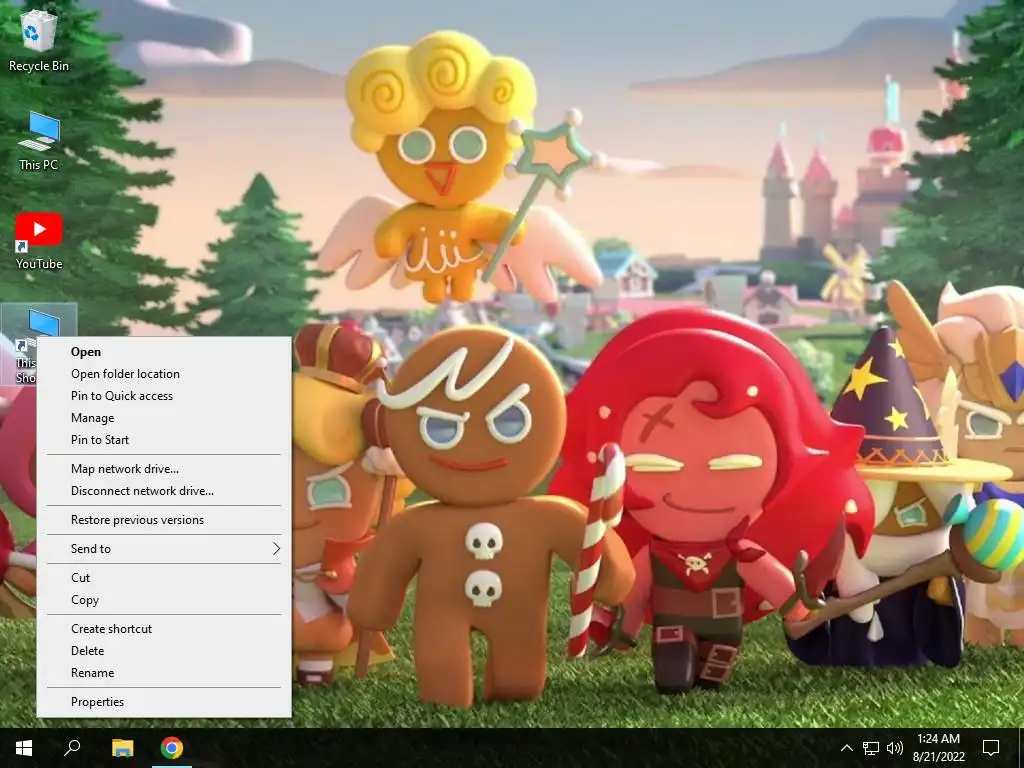Open the volume speaker tray icon
This screenshot has height=768, width=1024.
(895, 748)
